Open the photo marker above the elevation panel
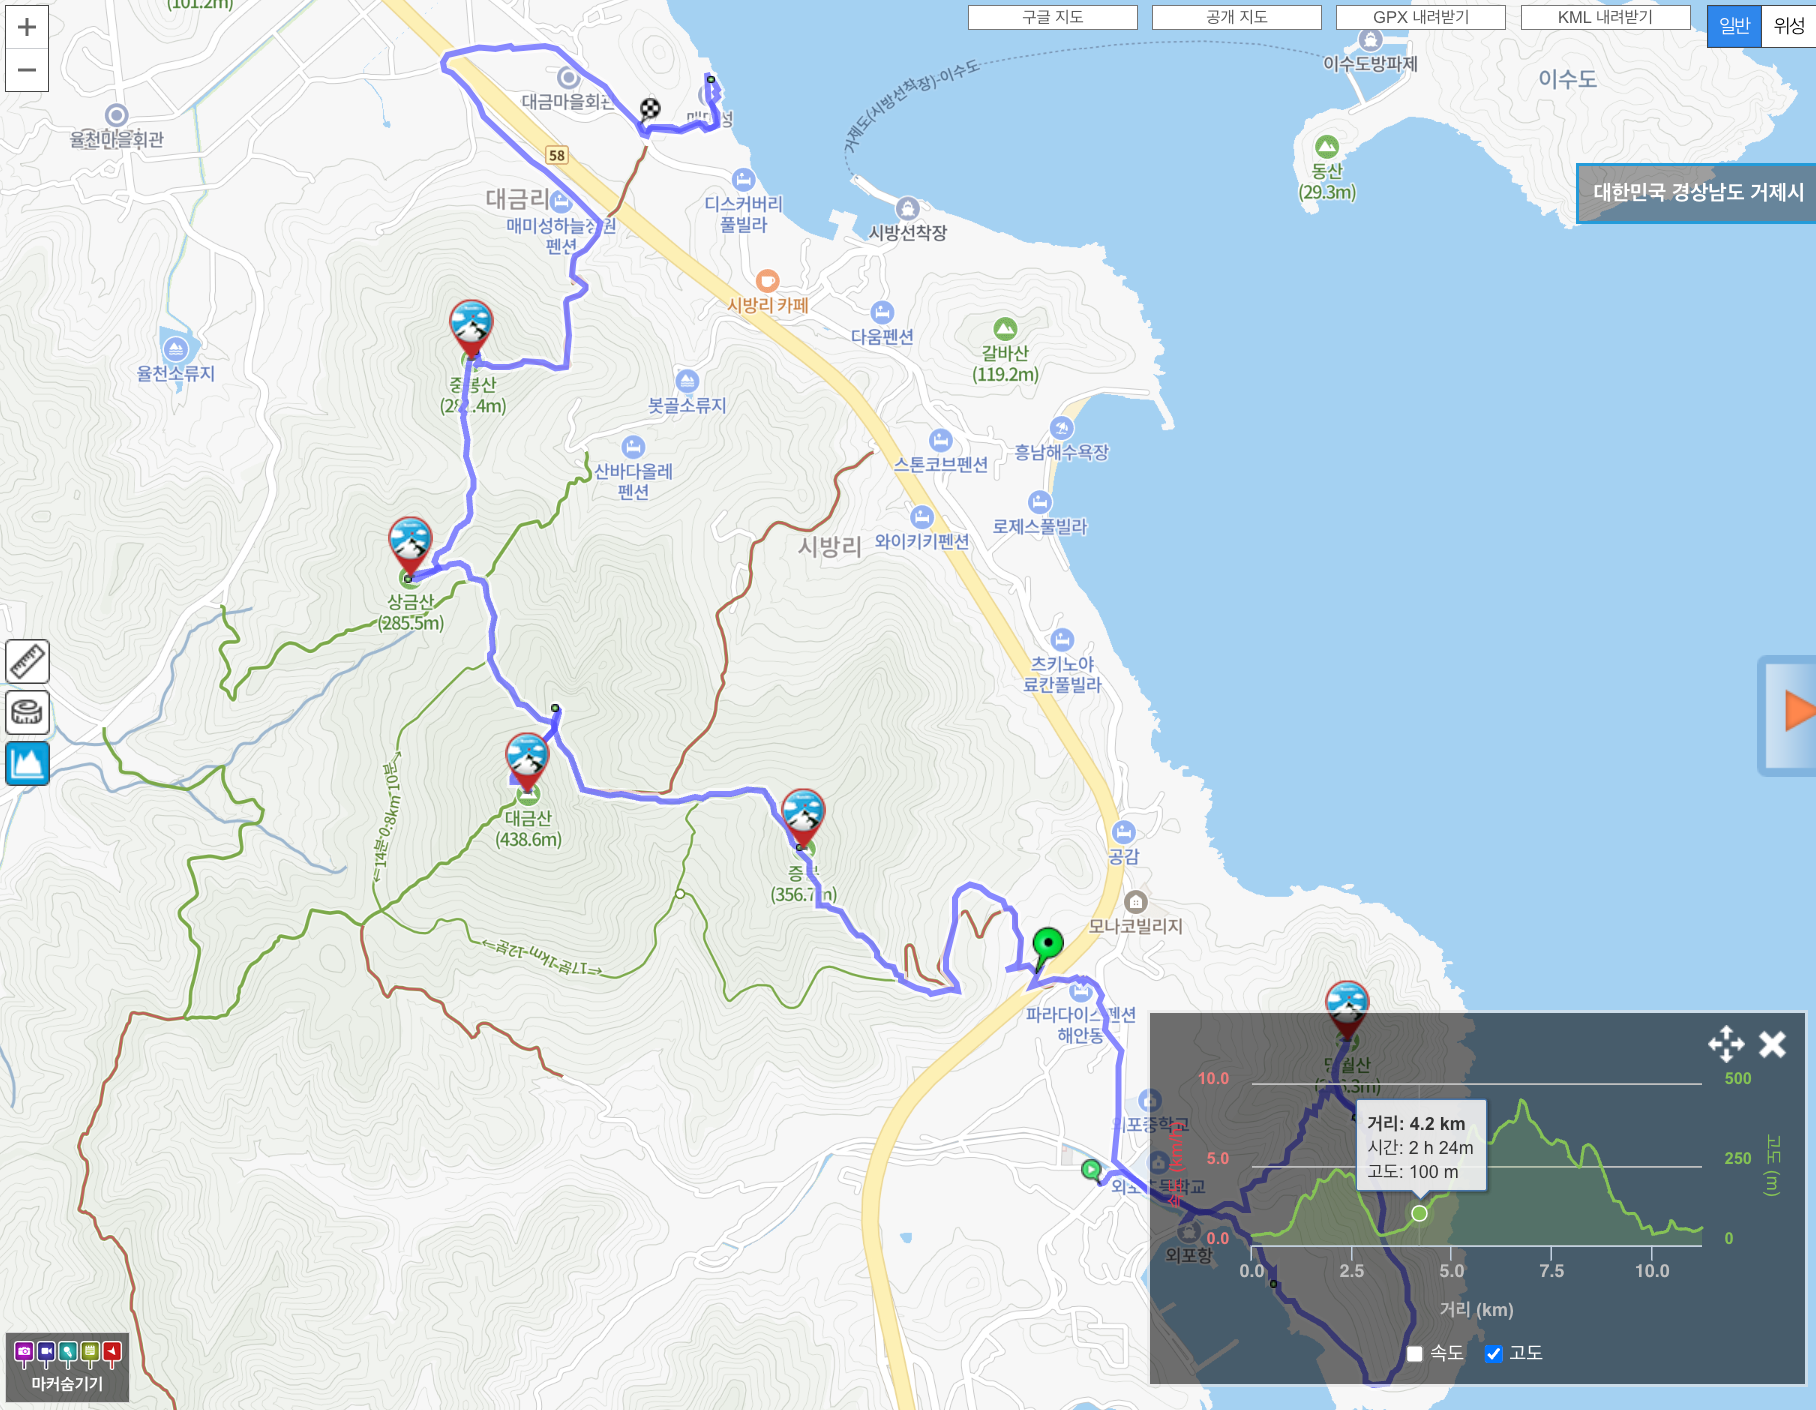 [x=1347, y=1009]
